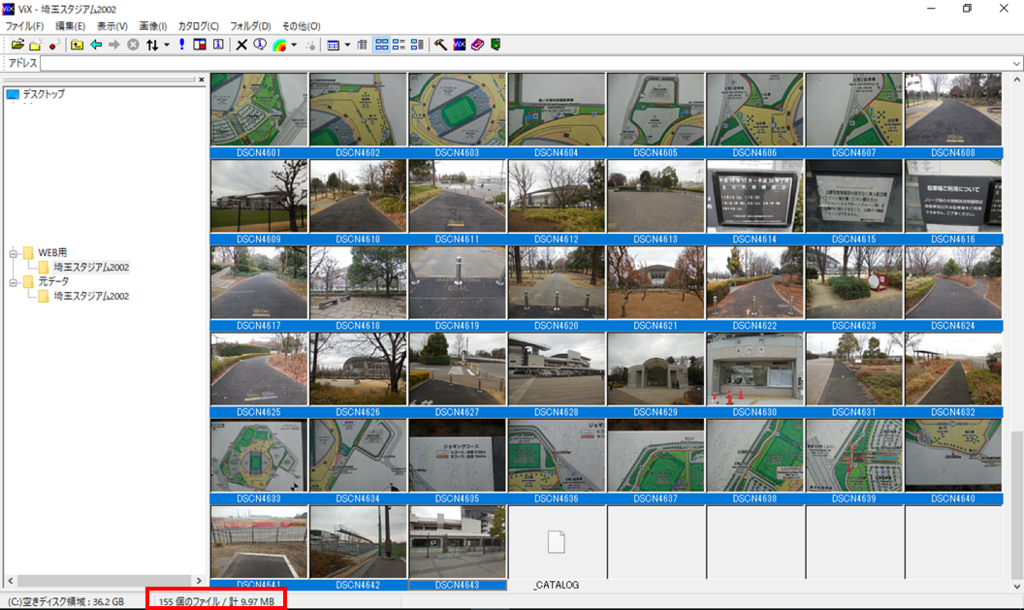Click the sort up-down arrows icon
1024x610 pixels.
click(x=152, y=44)
